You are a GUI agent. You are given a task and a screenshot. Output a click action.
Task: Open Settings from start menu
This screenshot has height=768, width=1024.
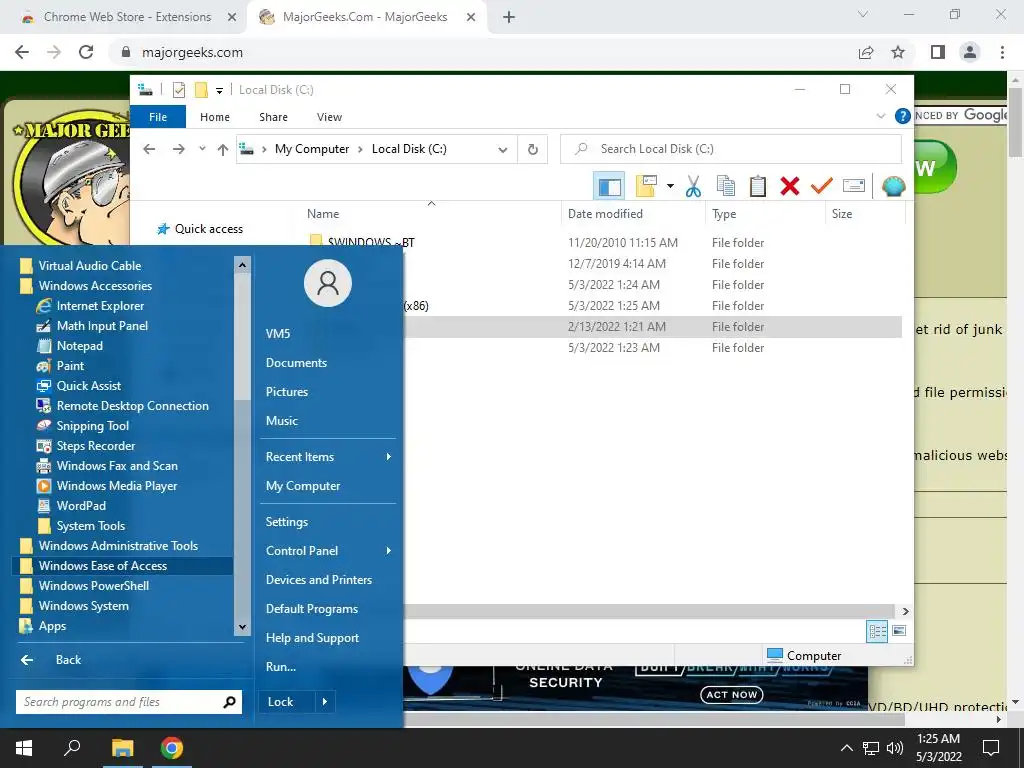pos(286,522)
